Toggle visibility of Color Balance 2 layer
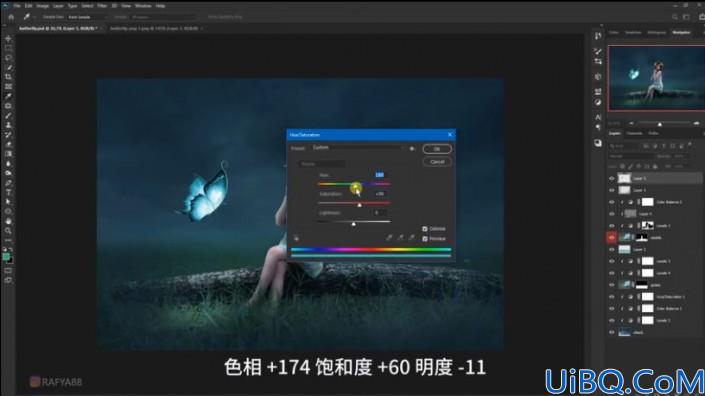Image resolution: width=705 pixels, height=396 pixels. pyautogui.click(x=611, y=202)
